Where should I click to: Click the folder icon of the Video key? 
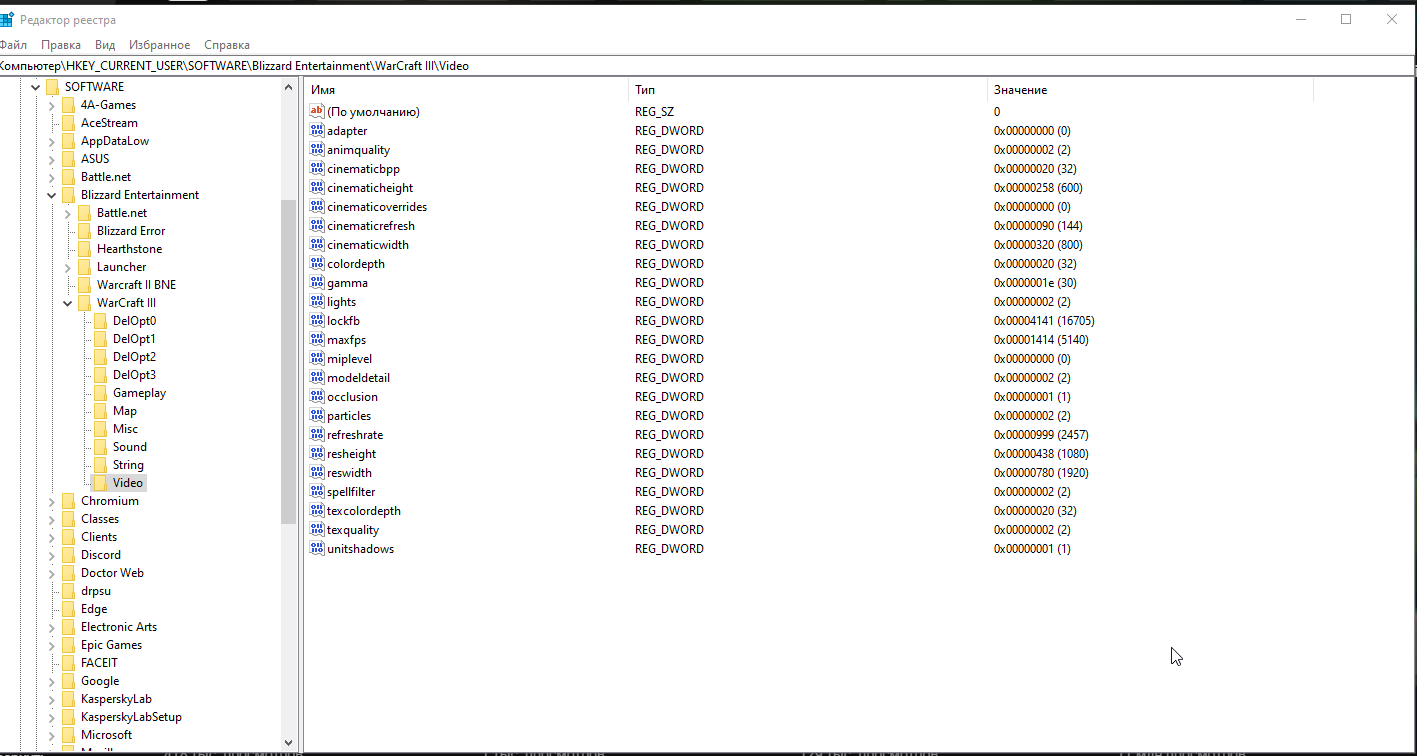coord(100,483)
